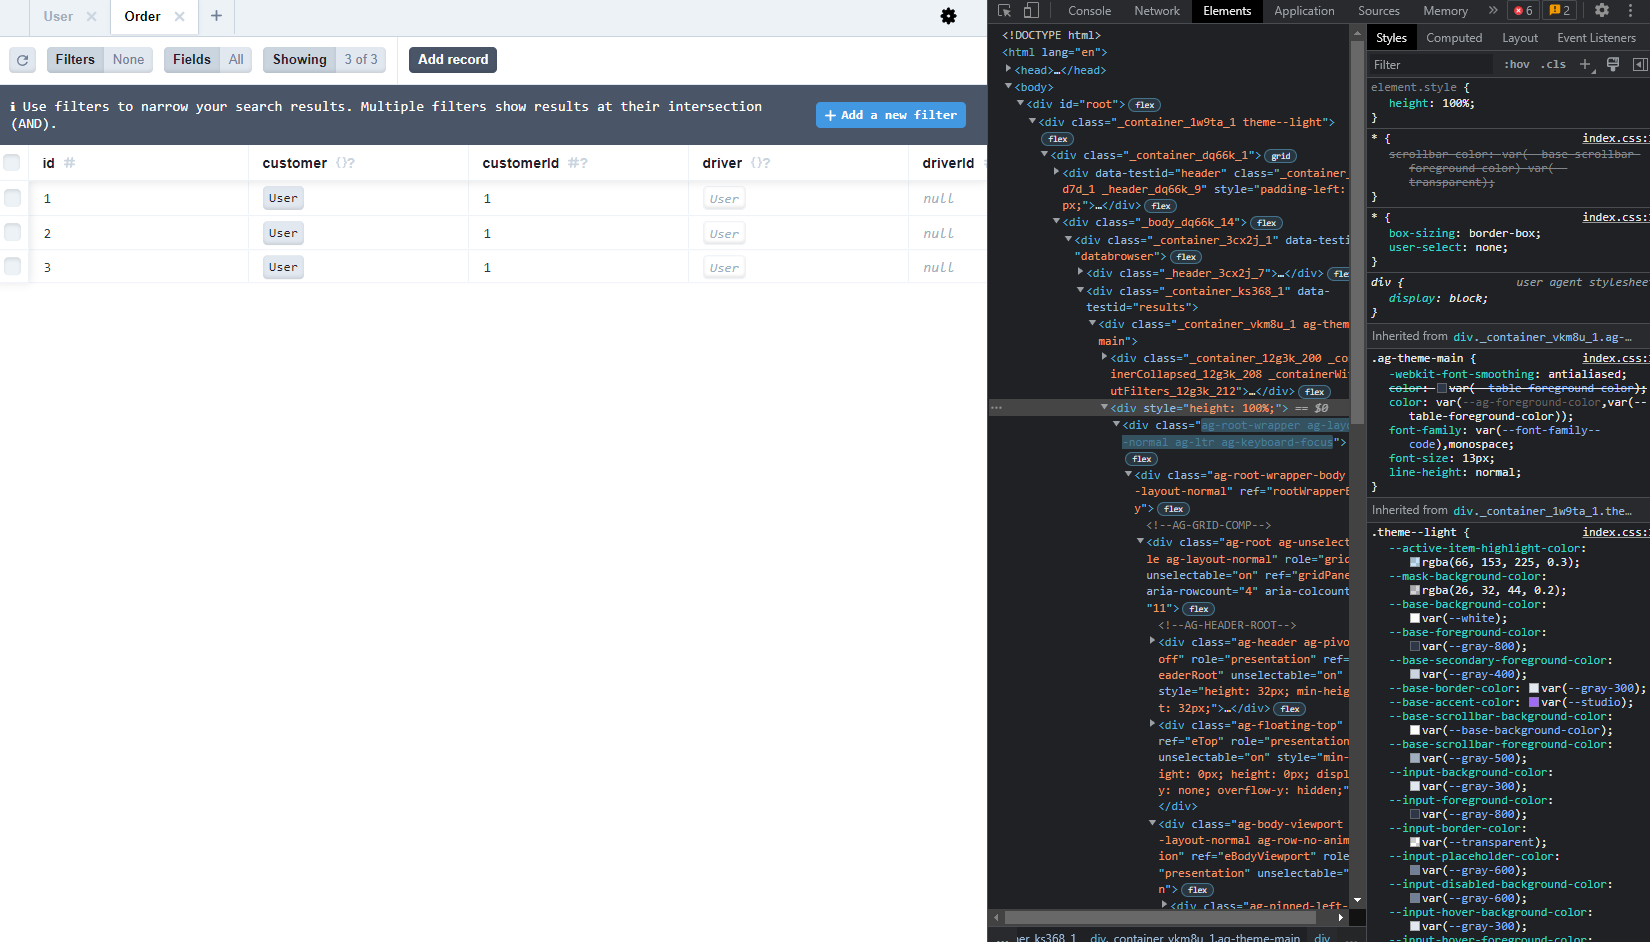
Task: Click the customer column type braces icon
Action: pos(345,163)
